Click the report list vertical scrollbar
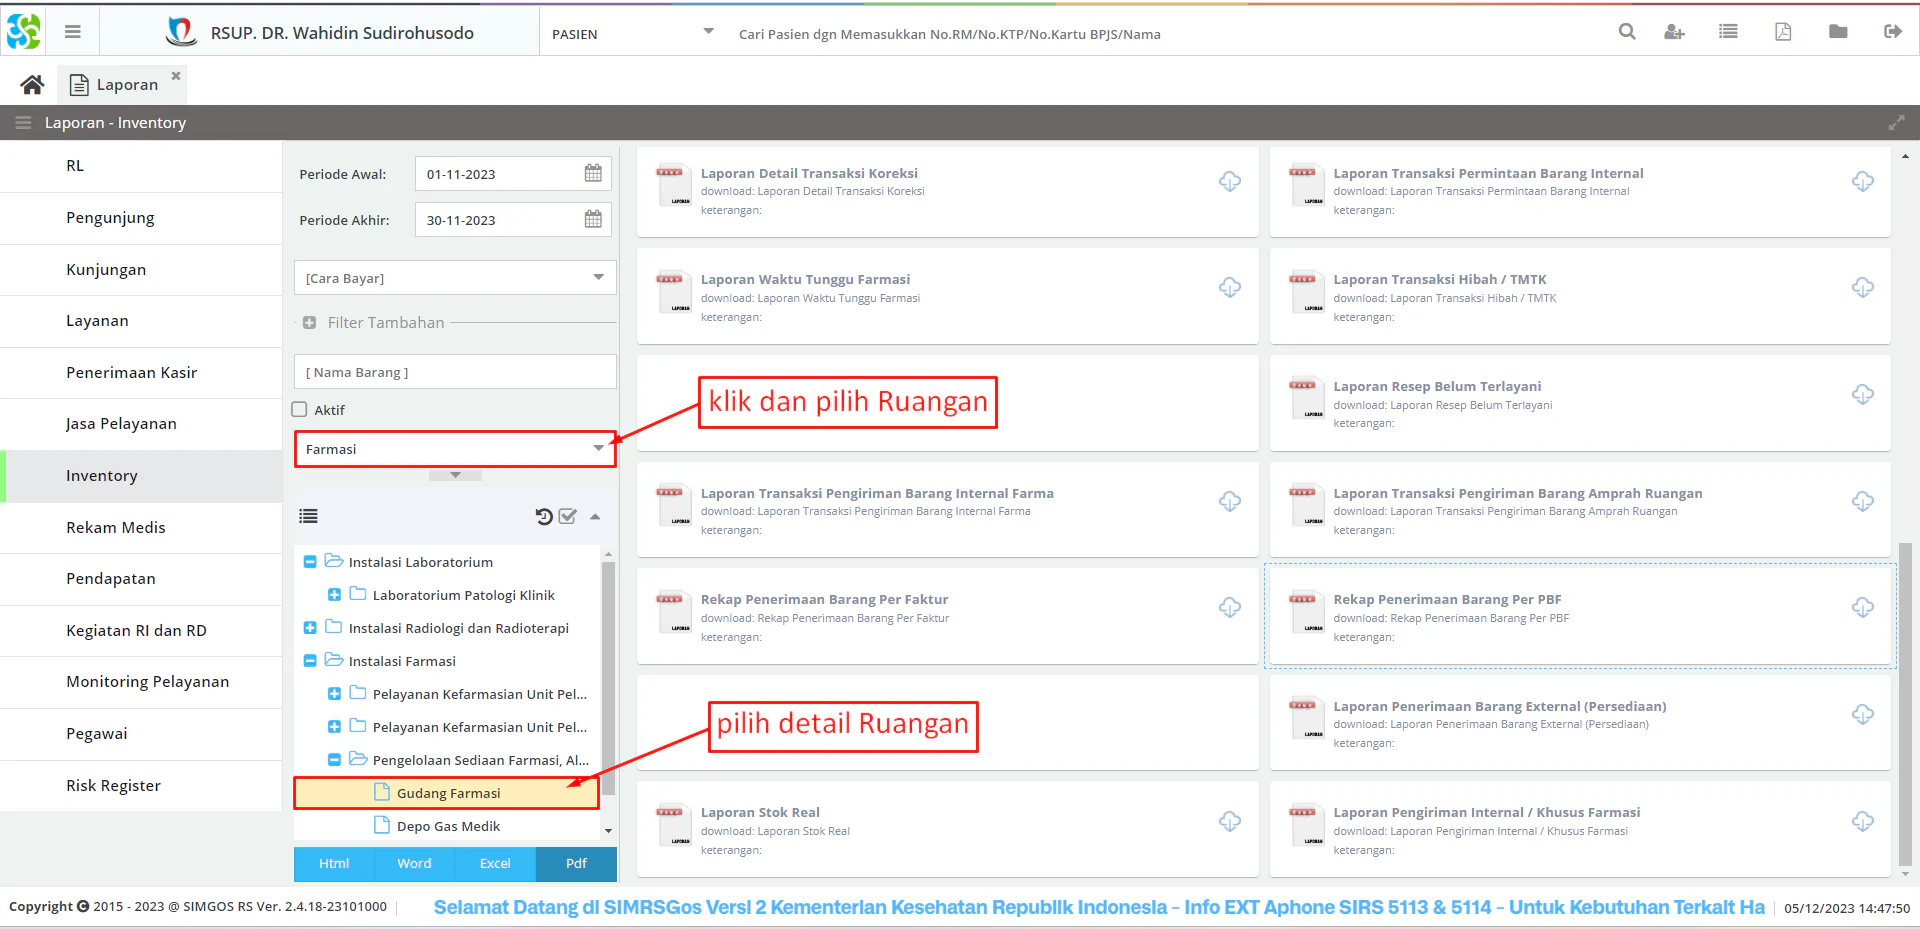This screenshot has height=929, width=1920. tap(1905, 705)
